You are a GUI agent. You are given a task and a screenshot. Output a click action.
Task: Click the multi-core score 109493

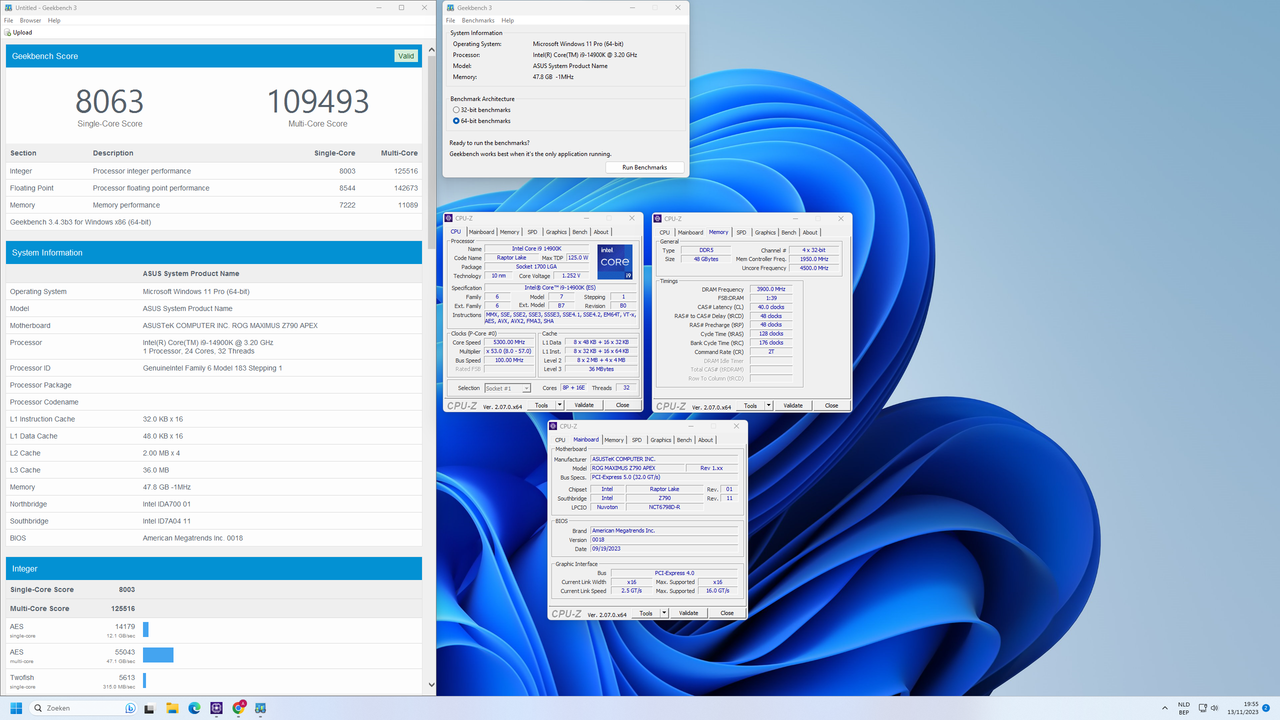click(318, 101)
